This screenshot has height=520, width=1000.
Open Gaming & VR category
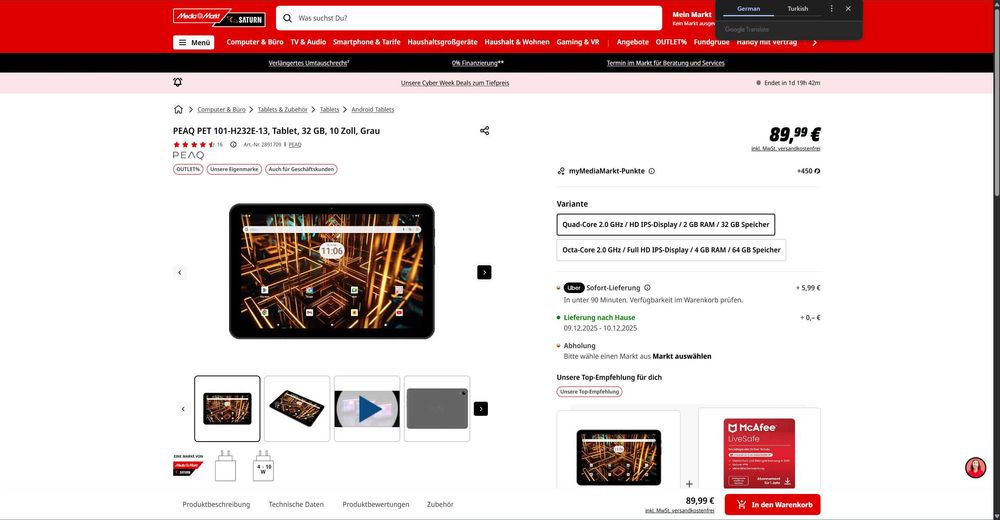point(578,42)
